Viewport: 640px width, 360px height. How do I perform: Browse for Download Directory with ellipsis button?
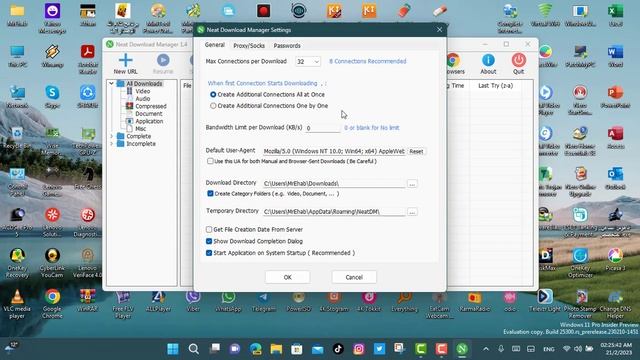[x=412, y=184]
